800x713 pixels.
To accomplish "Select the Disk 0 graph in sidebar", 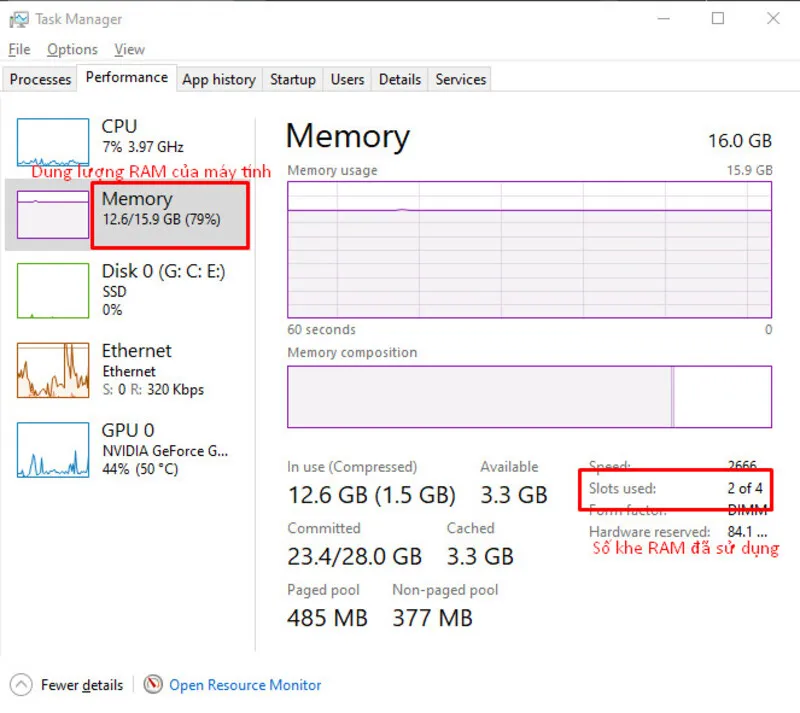I will coord(52,290).
